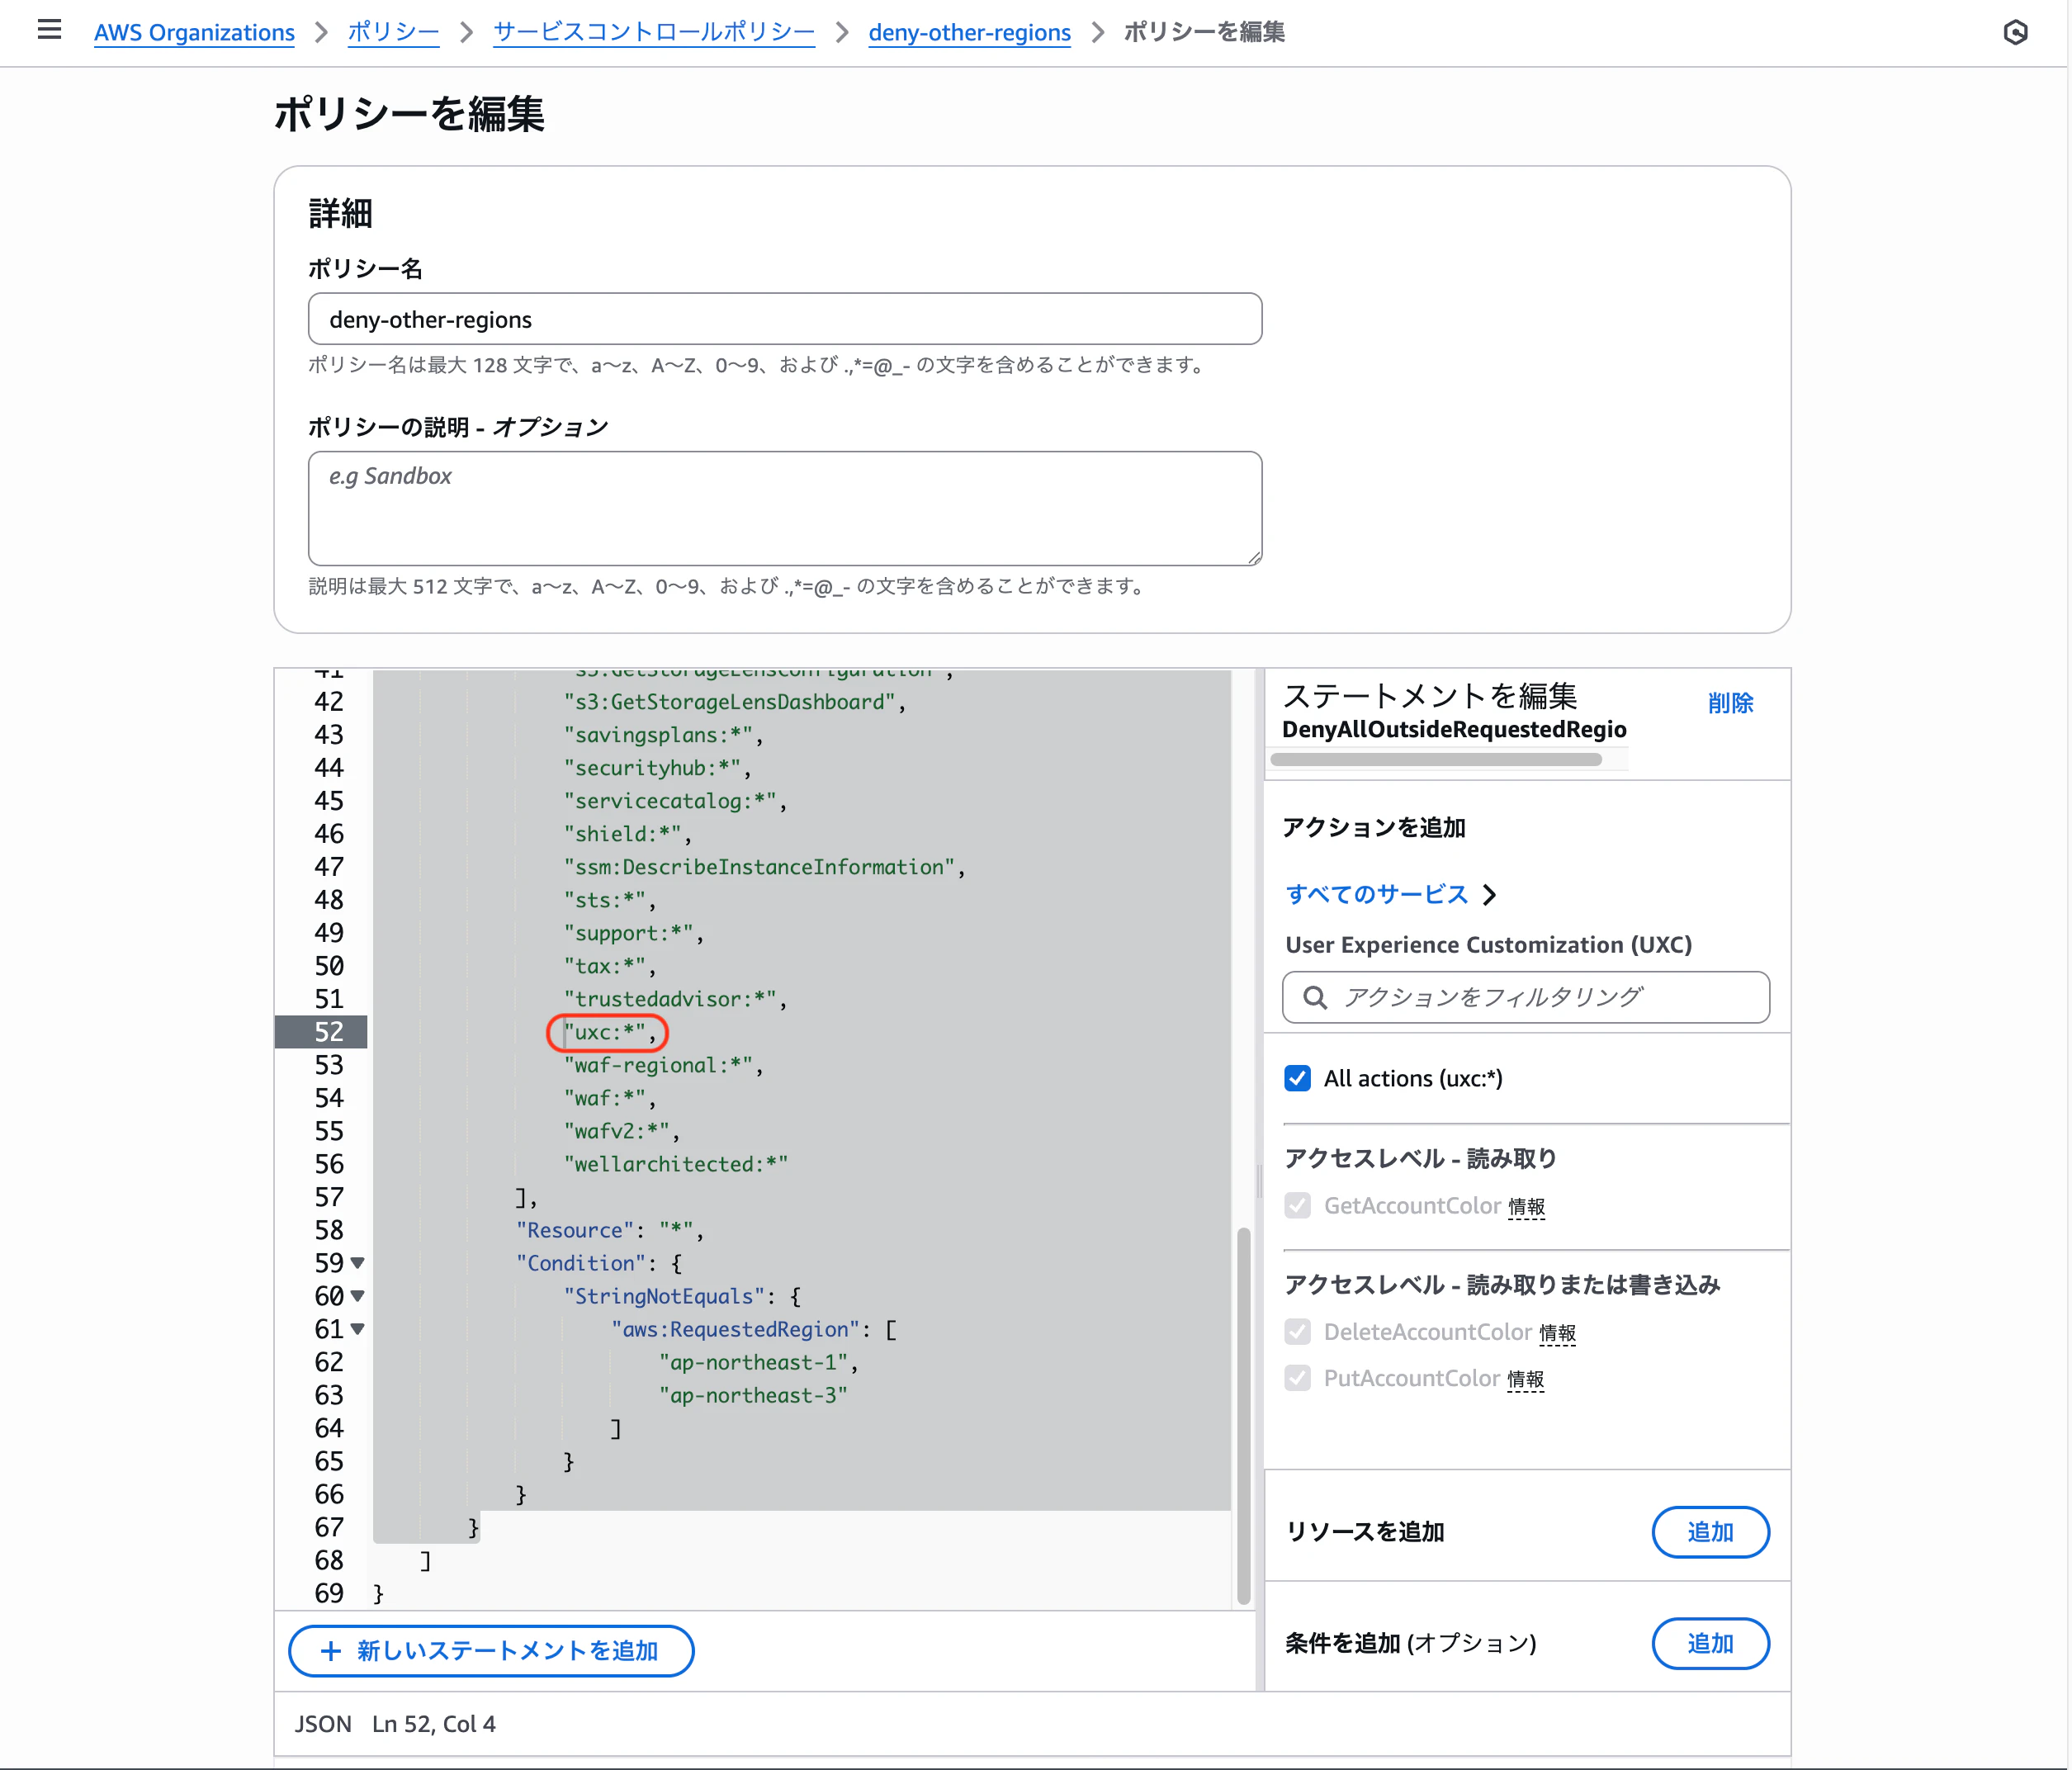Screen dimensions: 2072x1770
Task: Collapse aws:RequestedRegion array at line 61
Action: (358, 1329)
